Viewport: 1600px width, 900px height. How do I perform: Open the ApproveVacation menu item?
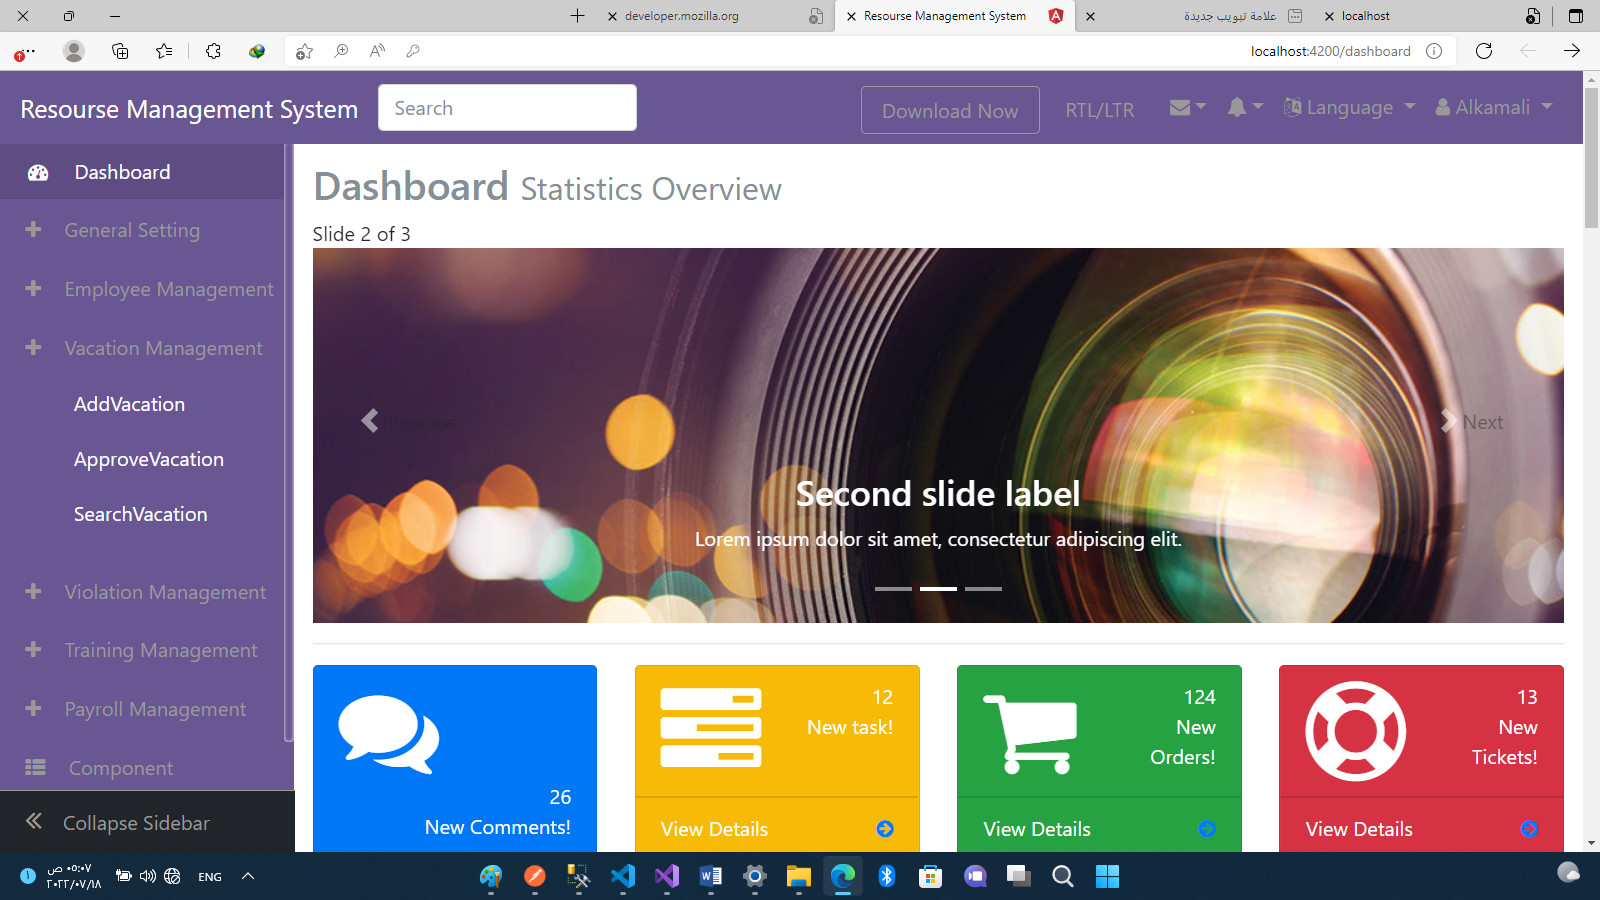(x=149, y=459)
